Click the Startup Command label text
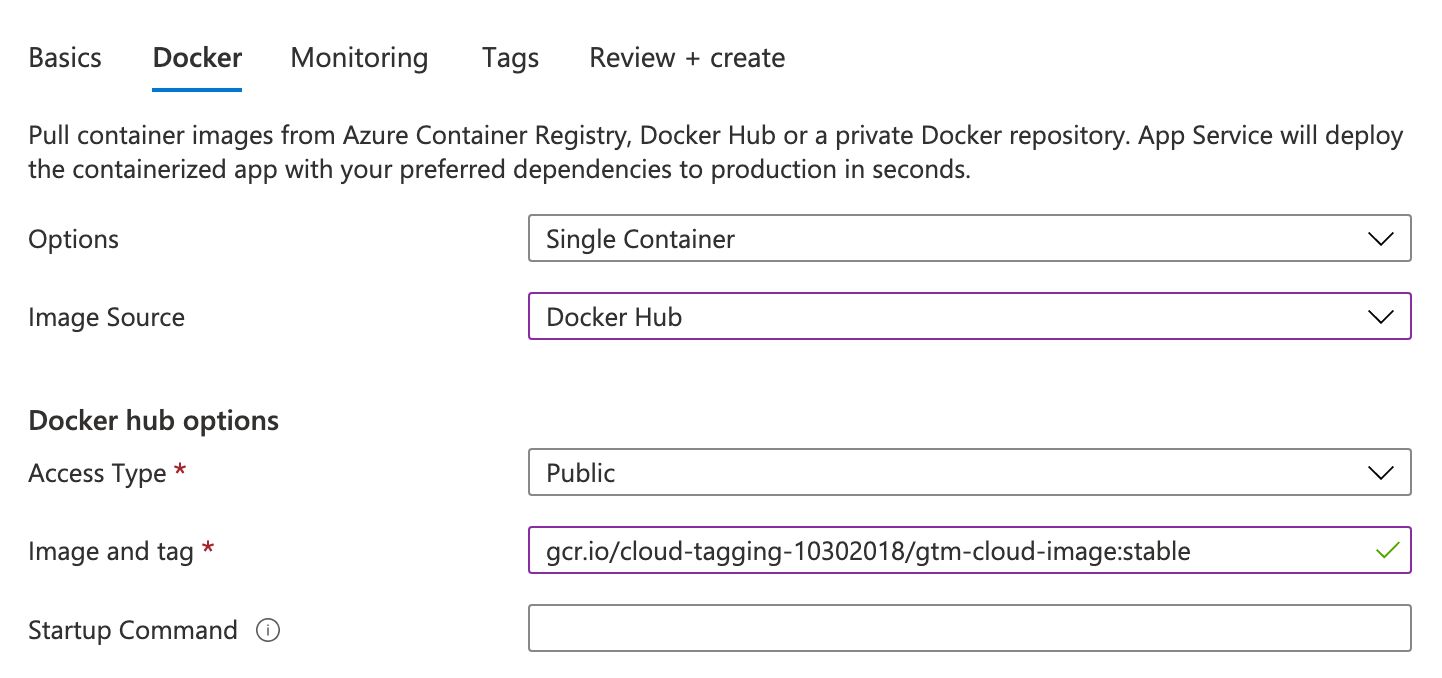Screen dimensions: 1442x678 point(133,631)
